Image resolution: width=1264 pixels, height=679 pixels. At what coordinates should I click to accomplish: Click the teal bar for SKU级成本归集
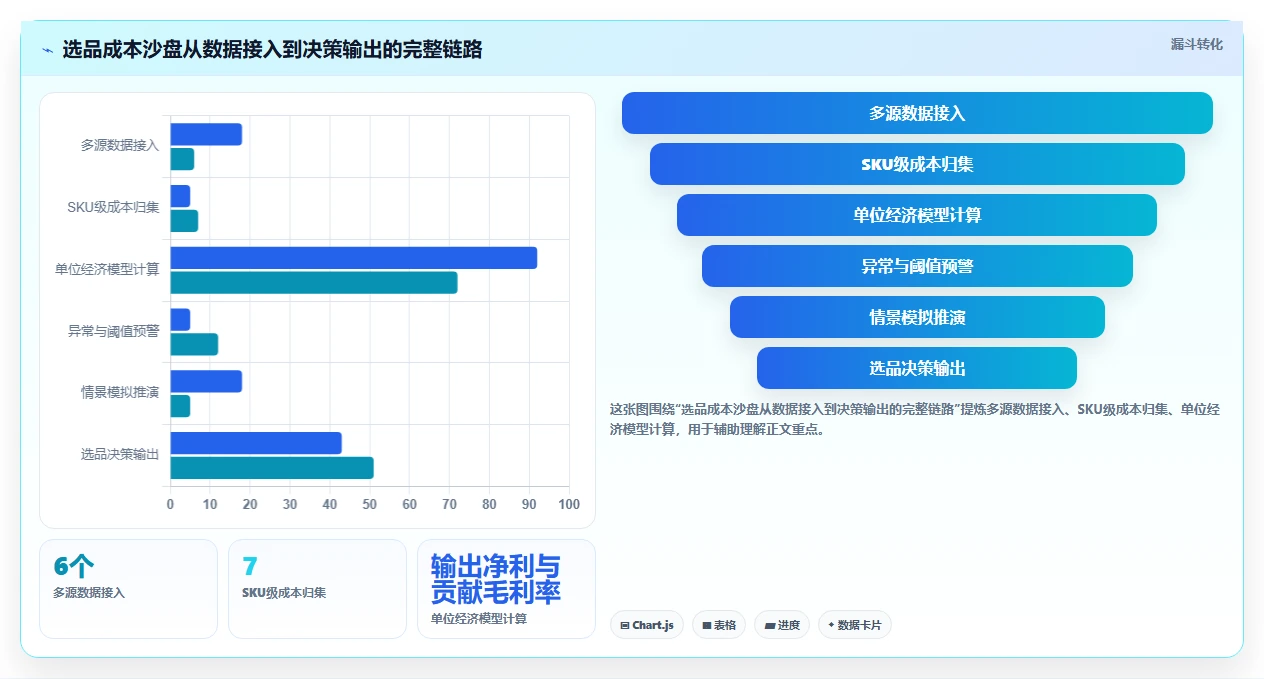click(x=184, y=221)
